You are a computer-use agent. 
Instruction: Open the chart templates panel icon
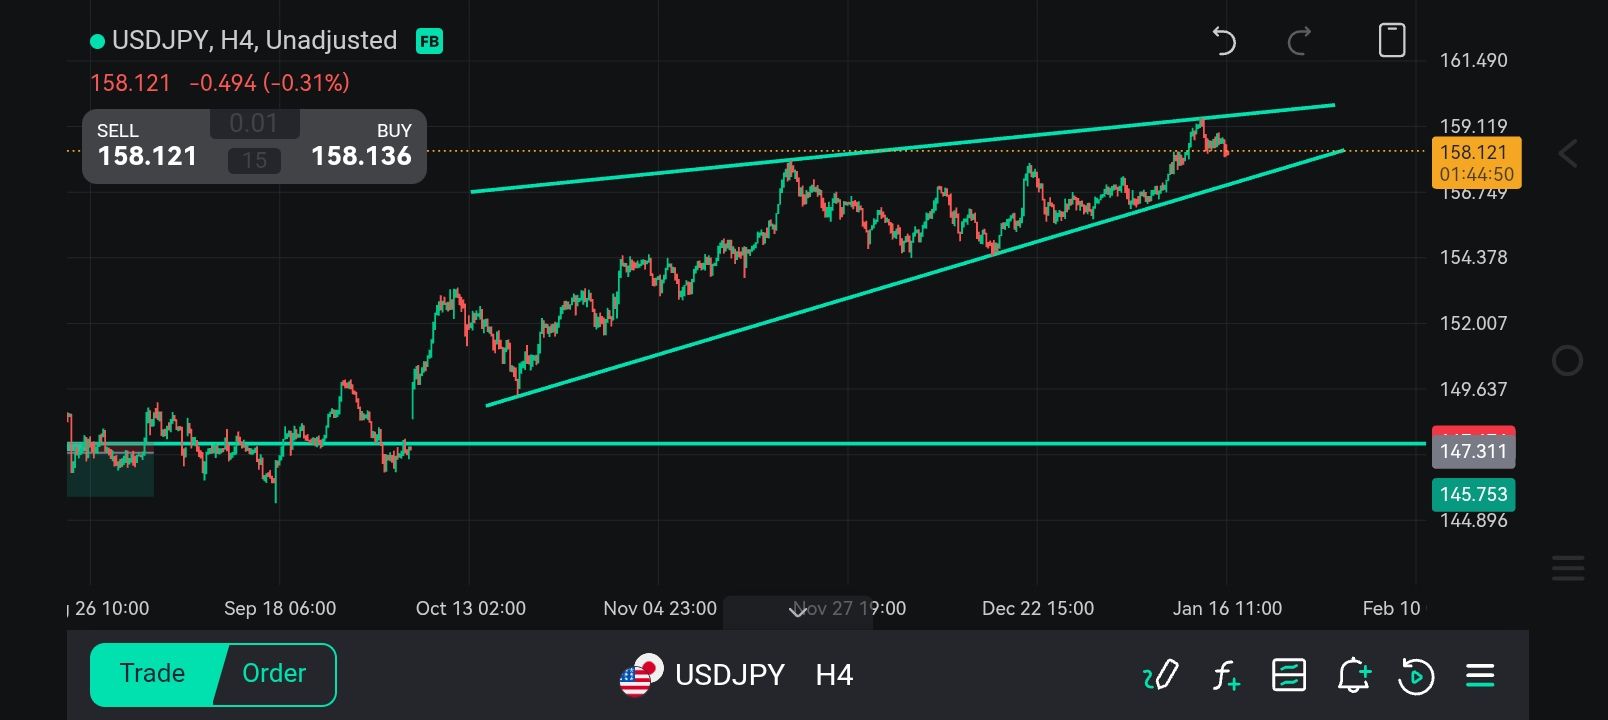point(1288,676)
